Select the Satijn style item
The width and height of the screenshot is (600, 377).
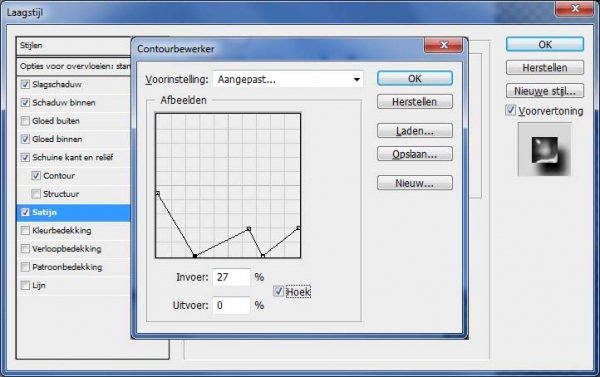coord(74,212)
